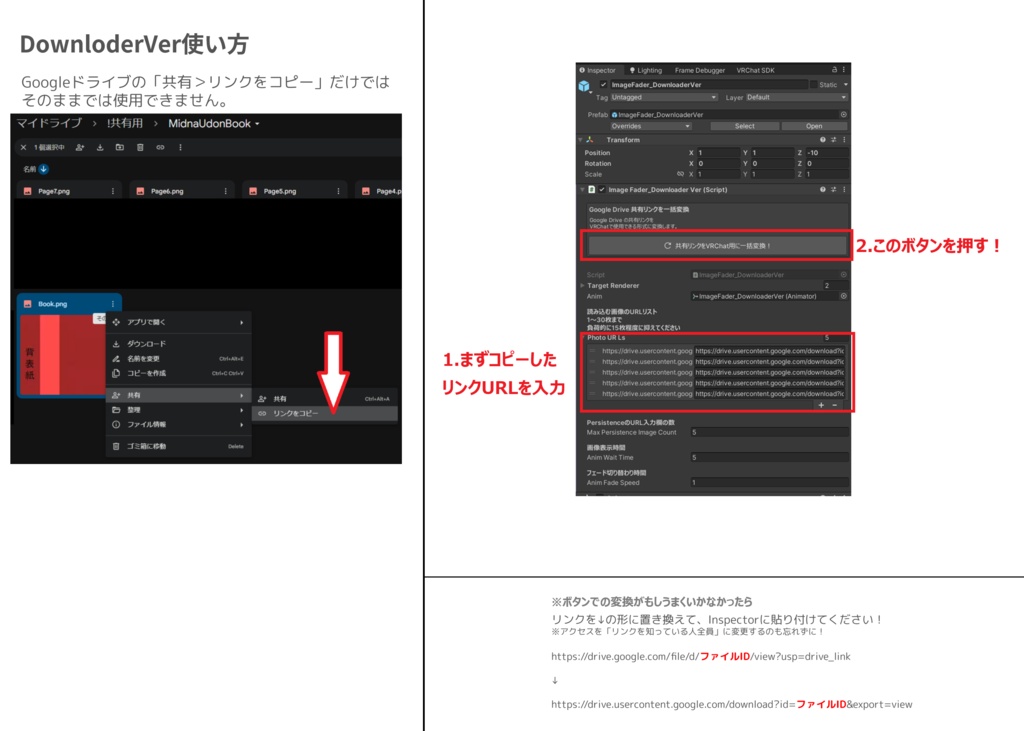Go to マイドライブ in the breadcrumb
Screen dimensions: 1024x731
coord(50,123)
